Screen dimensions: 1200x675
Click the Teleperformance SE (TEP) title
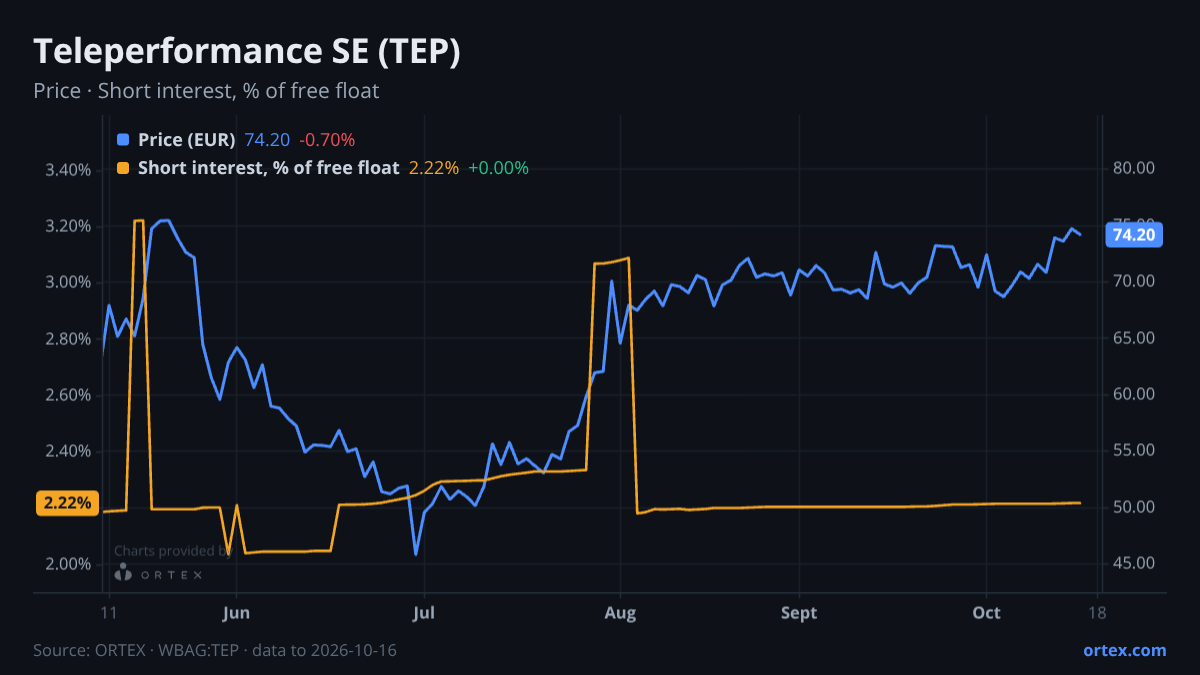[x=247, y=52]
